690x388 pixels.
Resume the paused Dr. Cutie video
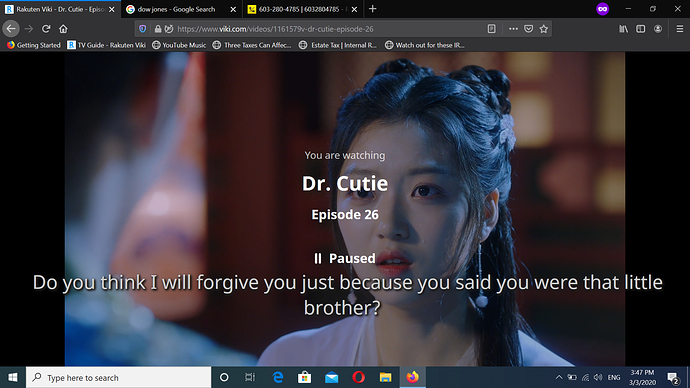coord(345,258)
